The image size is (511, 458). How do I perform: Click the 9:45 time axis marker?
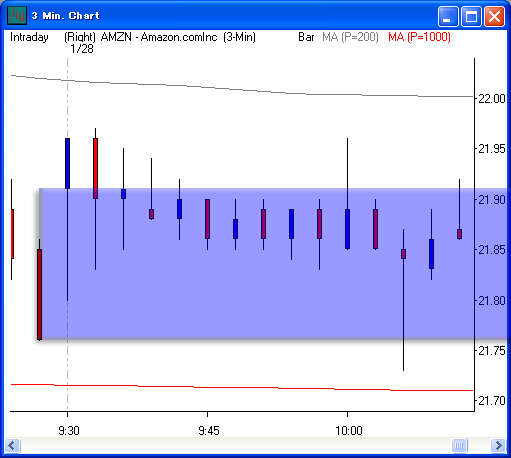[209, 431]
